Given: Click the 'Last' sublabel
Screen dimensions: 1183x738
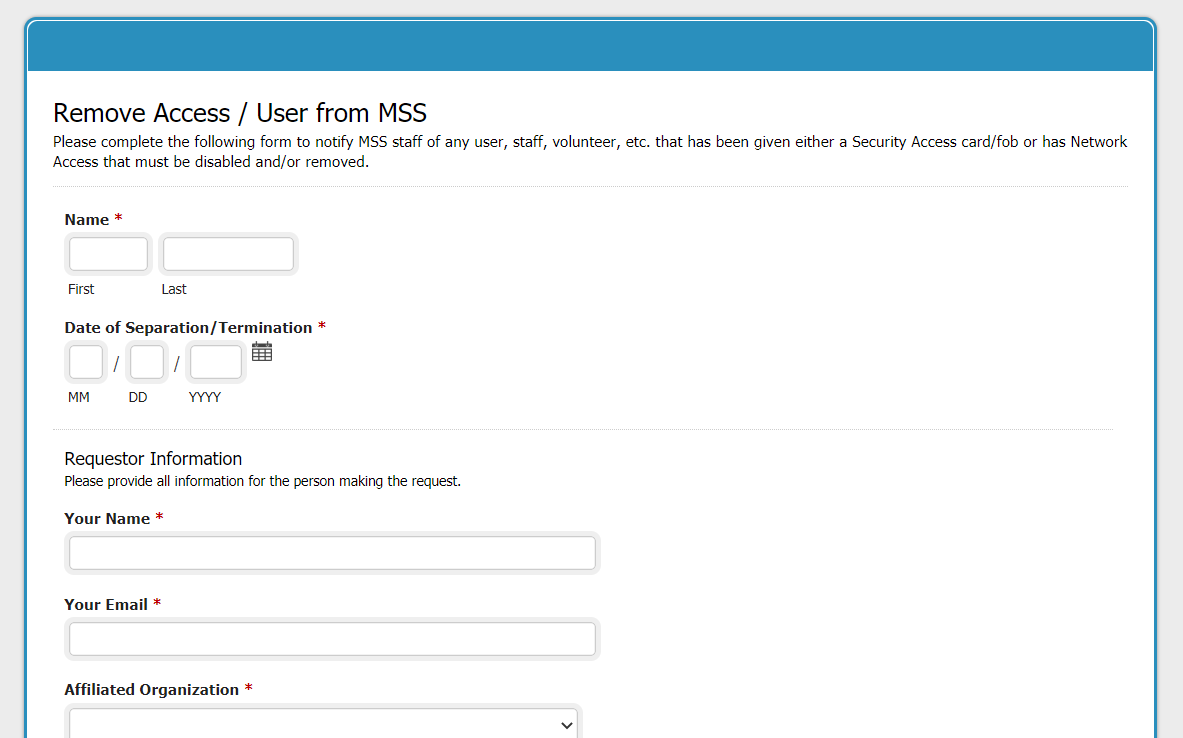Looking at the screenshot, I should click(174, 289).
